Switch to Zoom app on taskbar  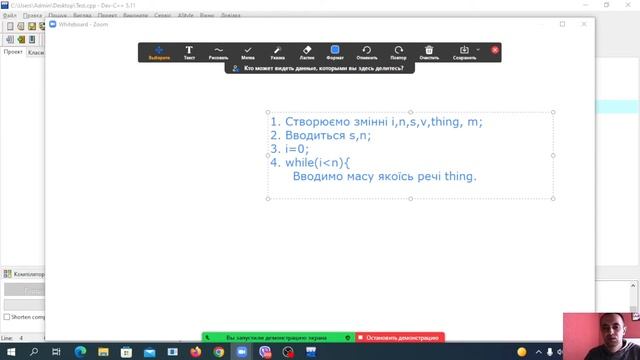[x=242, y=352]
